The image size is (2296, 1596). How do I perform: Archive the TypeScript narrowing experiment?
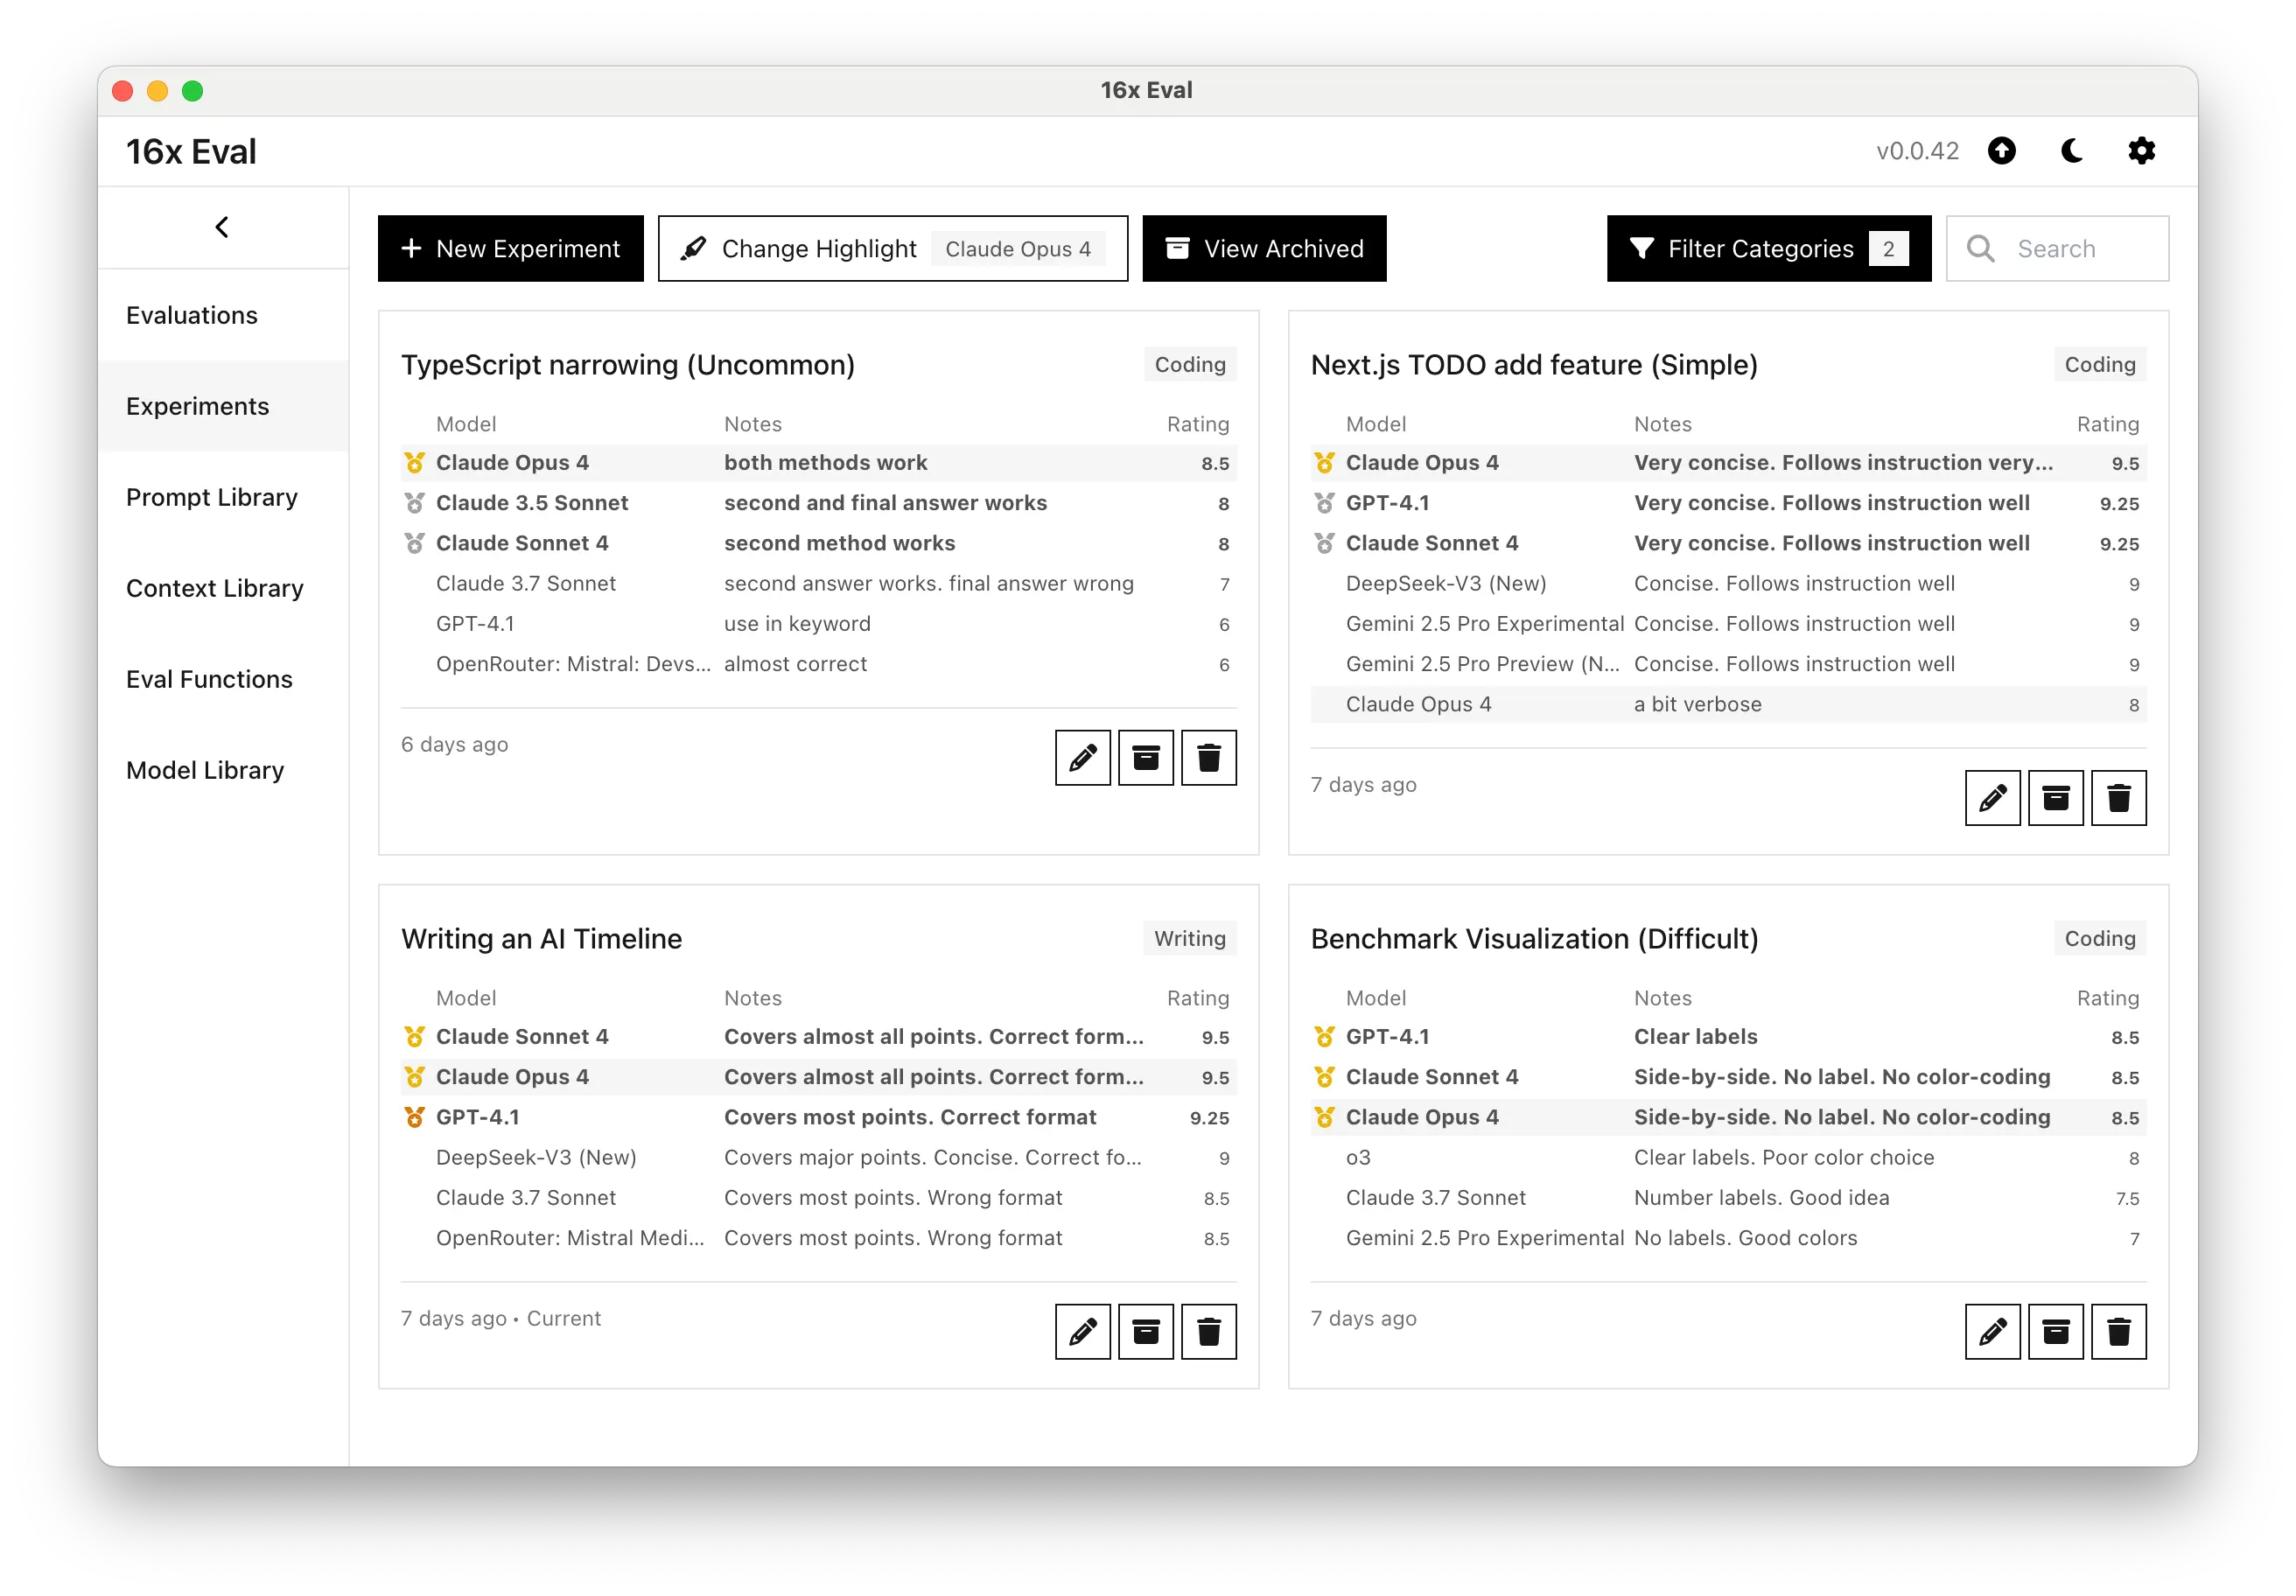pos(1145,758)
